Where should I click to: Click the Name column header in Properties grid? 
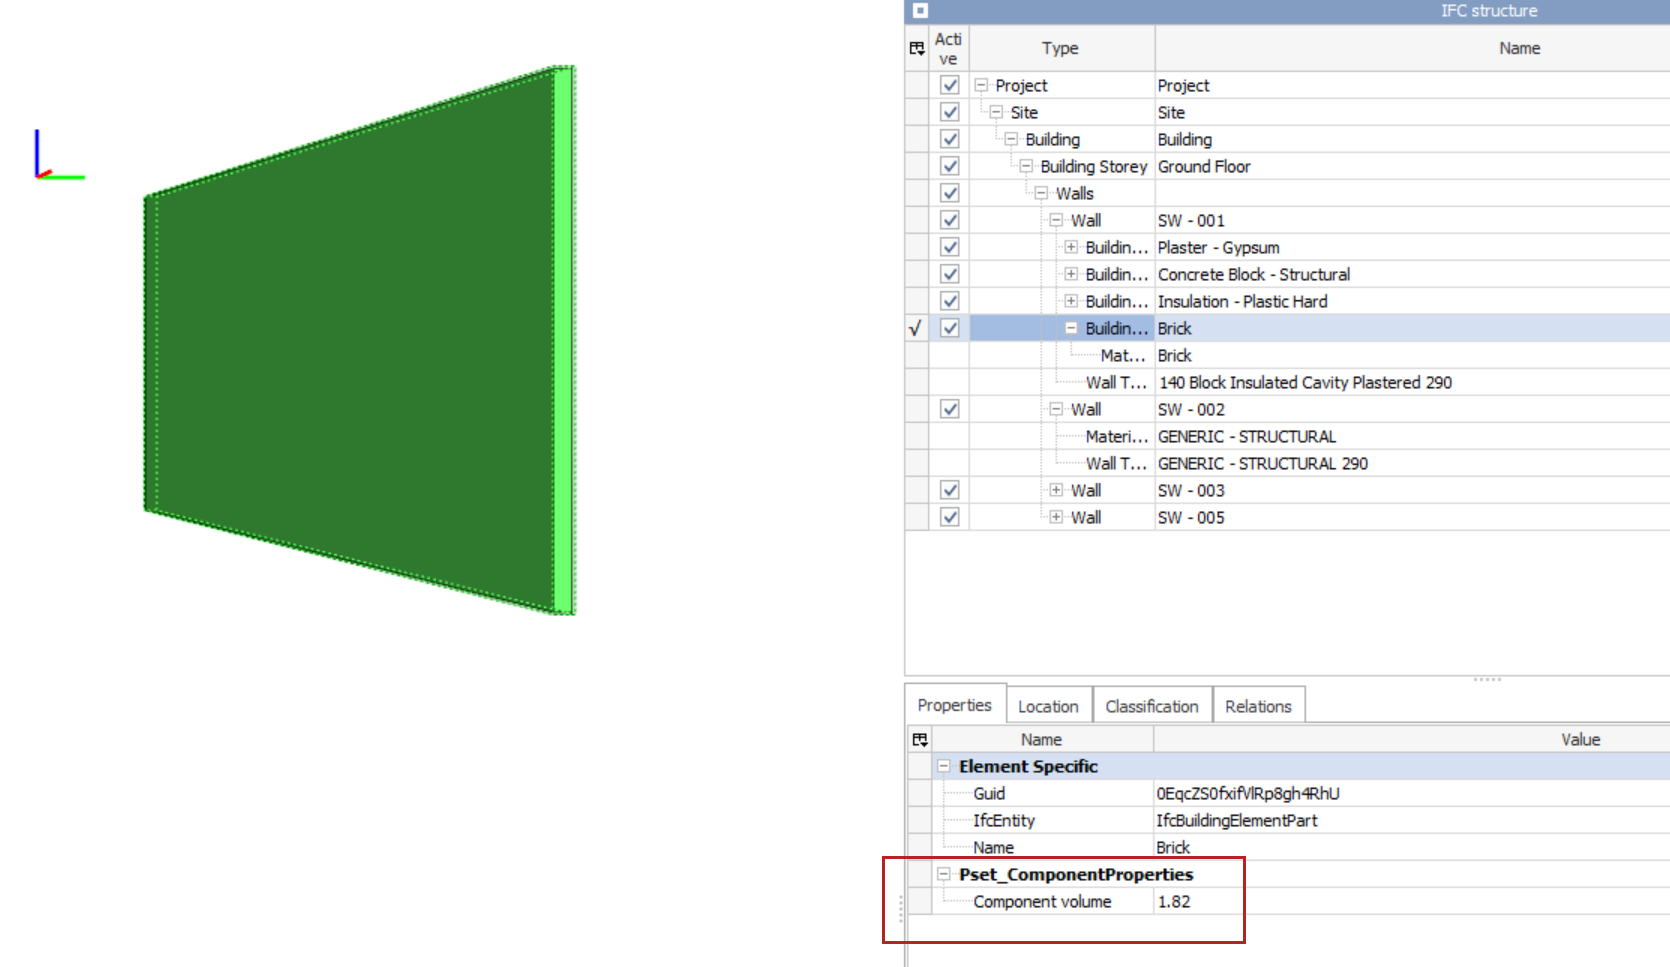click(1041, 740)
